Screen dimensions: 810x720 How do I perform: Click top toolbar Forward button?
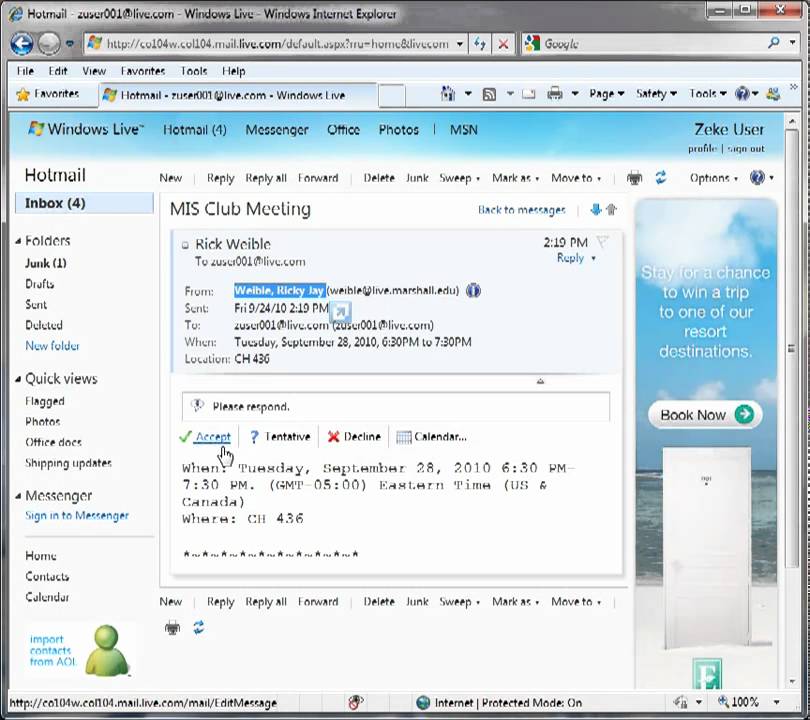[x=318, y=178]
